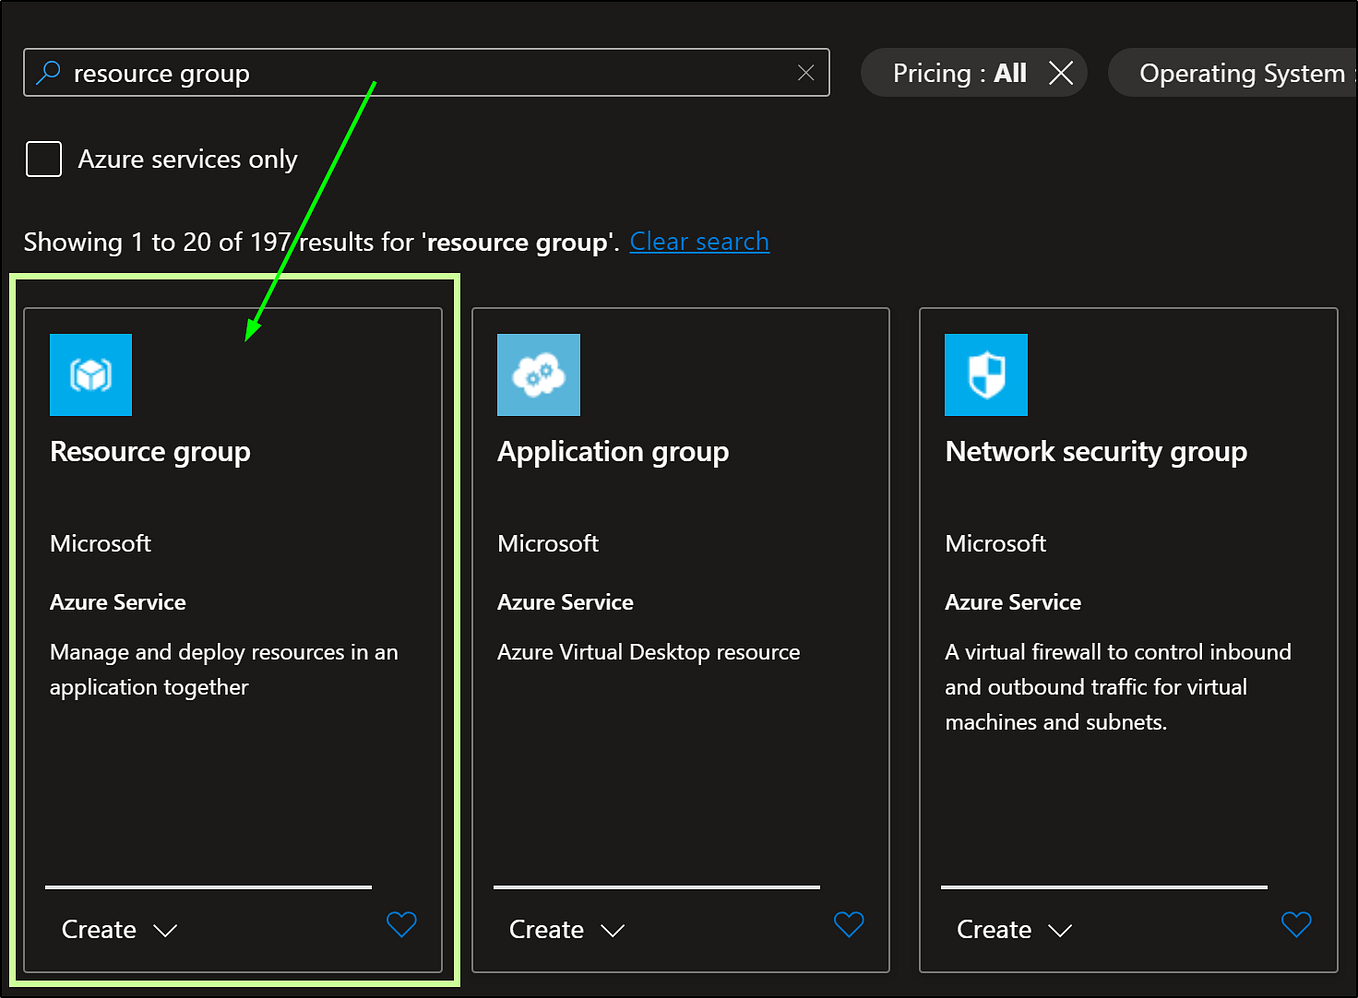This screenshot has height=998, width=1358.
Task: Remove the Pricing All filter via its X
Action: point(1061,72)
